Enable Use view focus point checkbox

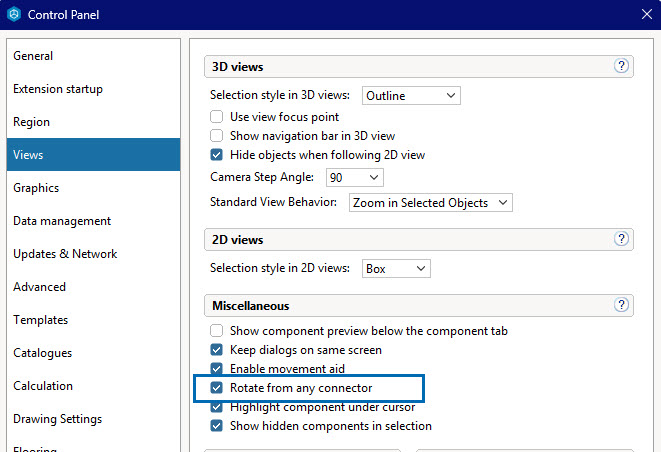point(217,117)
